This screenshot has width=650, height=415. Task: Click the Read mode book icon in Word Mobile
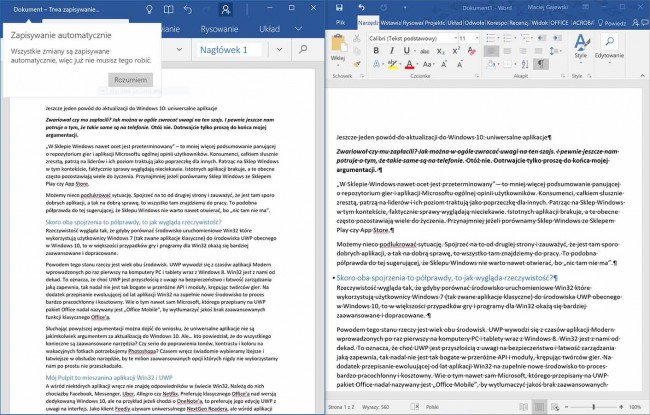[168, 9]
